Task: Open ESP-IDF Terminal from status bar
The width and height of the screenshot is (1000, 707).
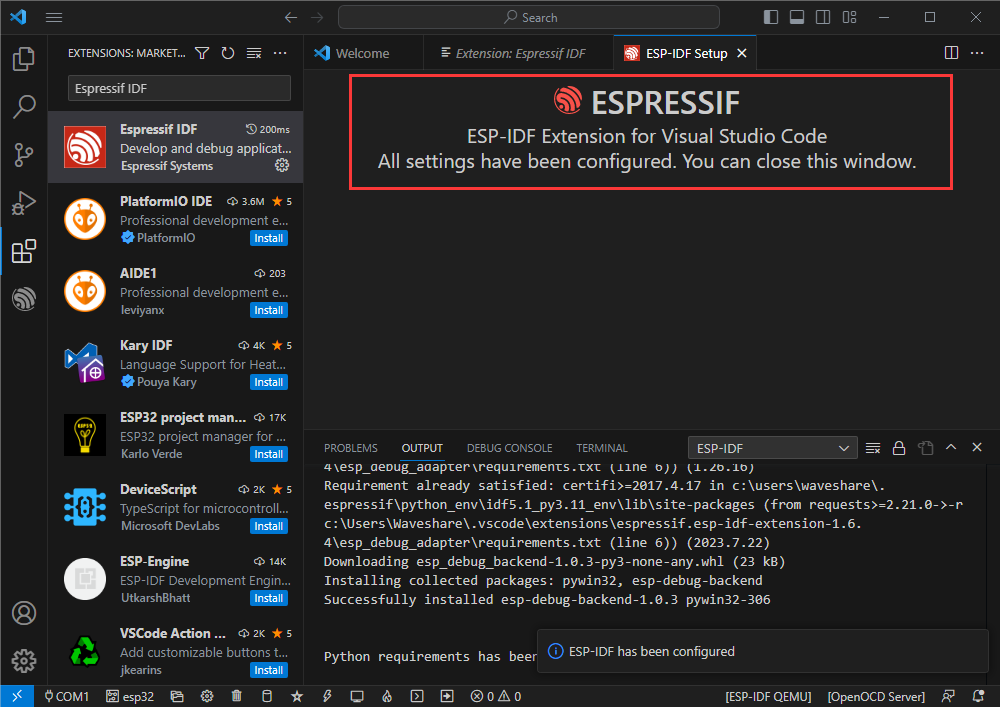Action: tap(417, 696)
